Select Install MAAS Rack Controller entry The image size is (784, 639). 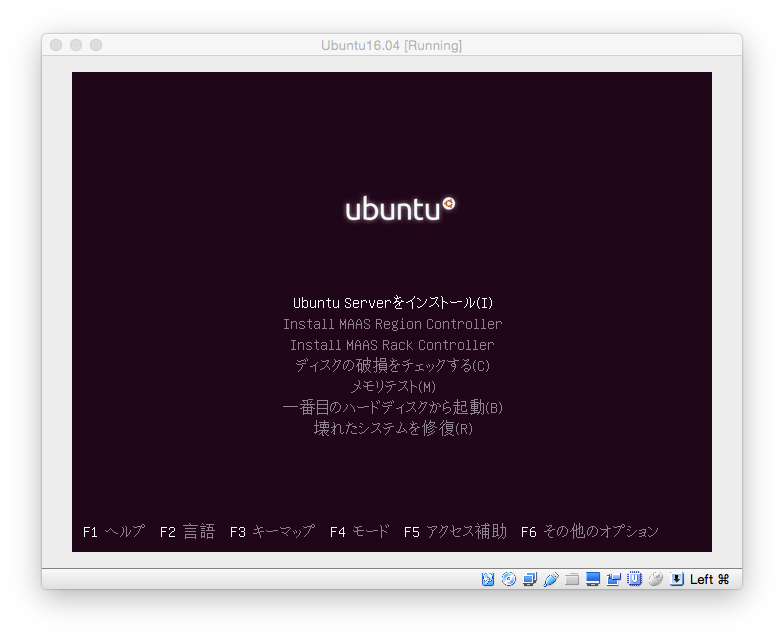[x=392, y=345]
